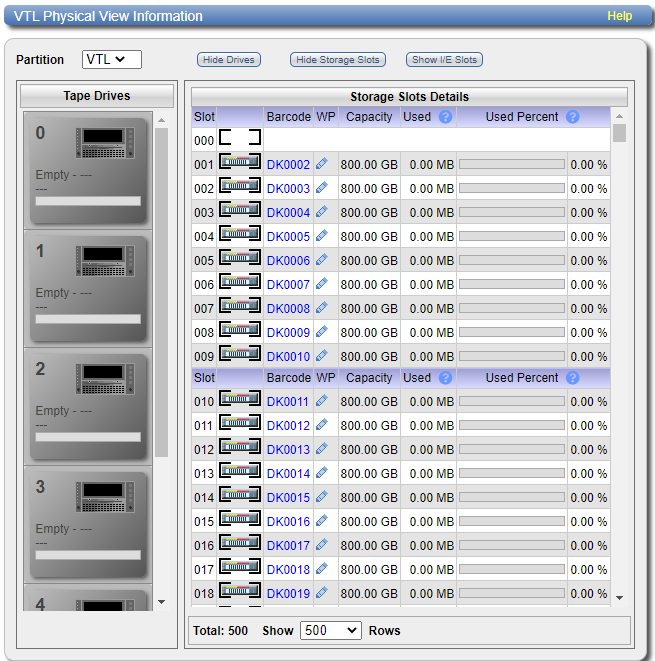Open the Show rows 500 dropdown

point(330,630)
